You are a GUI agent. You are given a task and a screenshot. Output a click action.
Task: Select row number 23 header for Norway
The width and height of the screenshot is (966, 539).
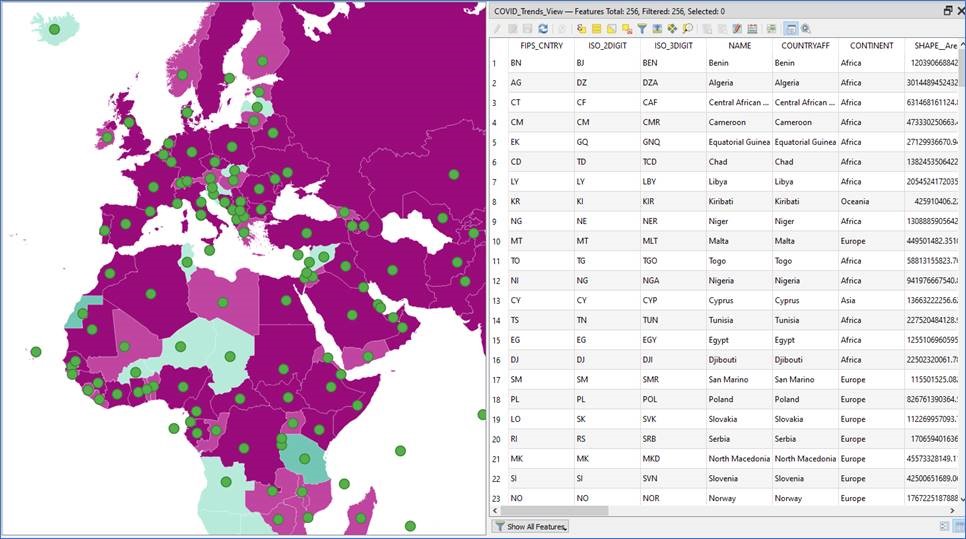pos(498,498)
